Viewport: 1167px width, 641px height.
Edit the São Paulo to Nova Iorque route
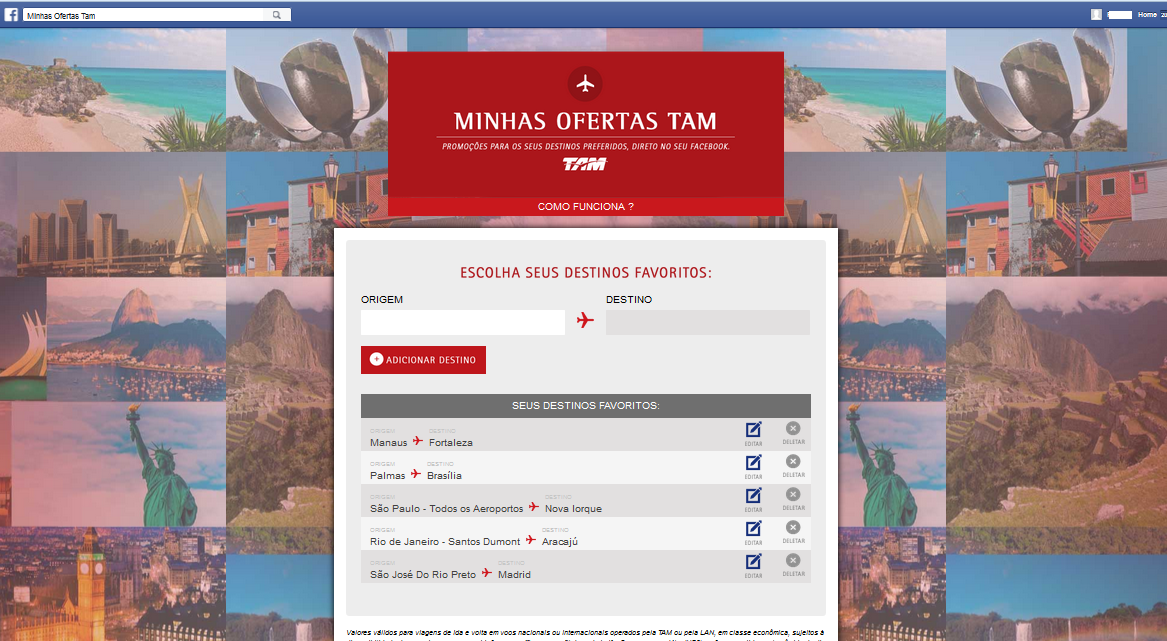(x=753, y=497)
